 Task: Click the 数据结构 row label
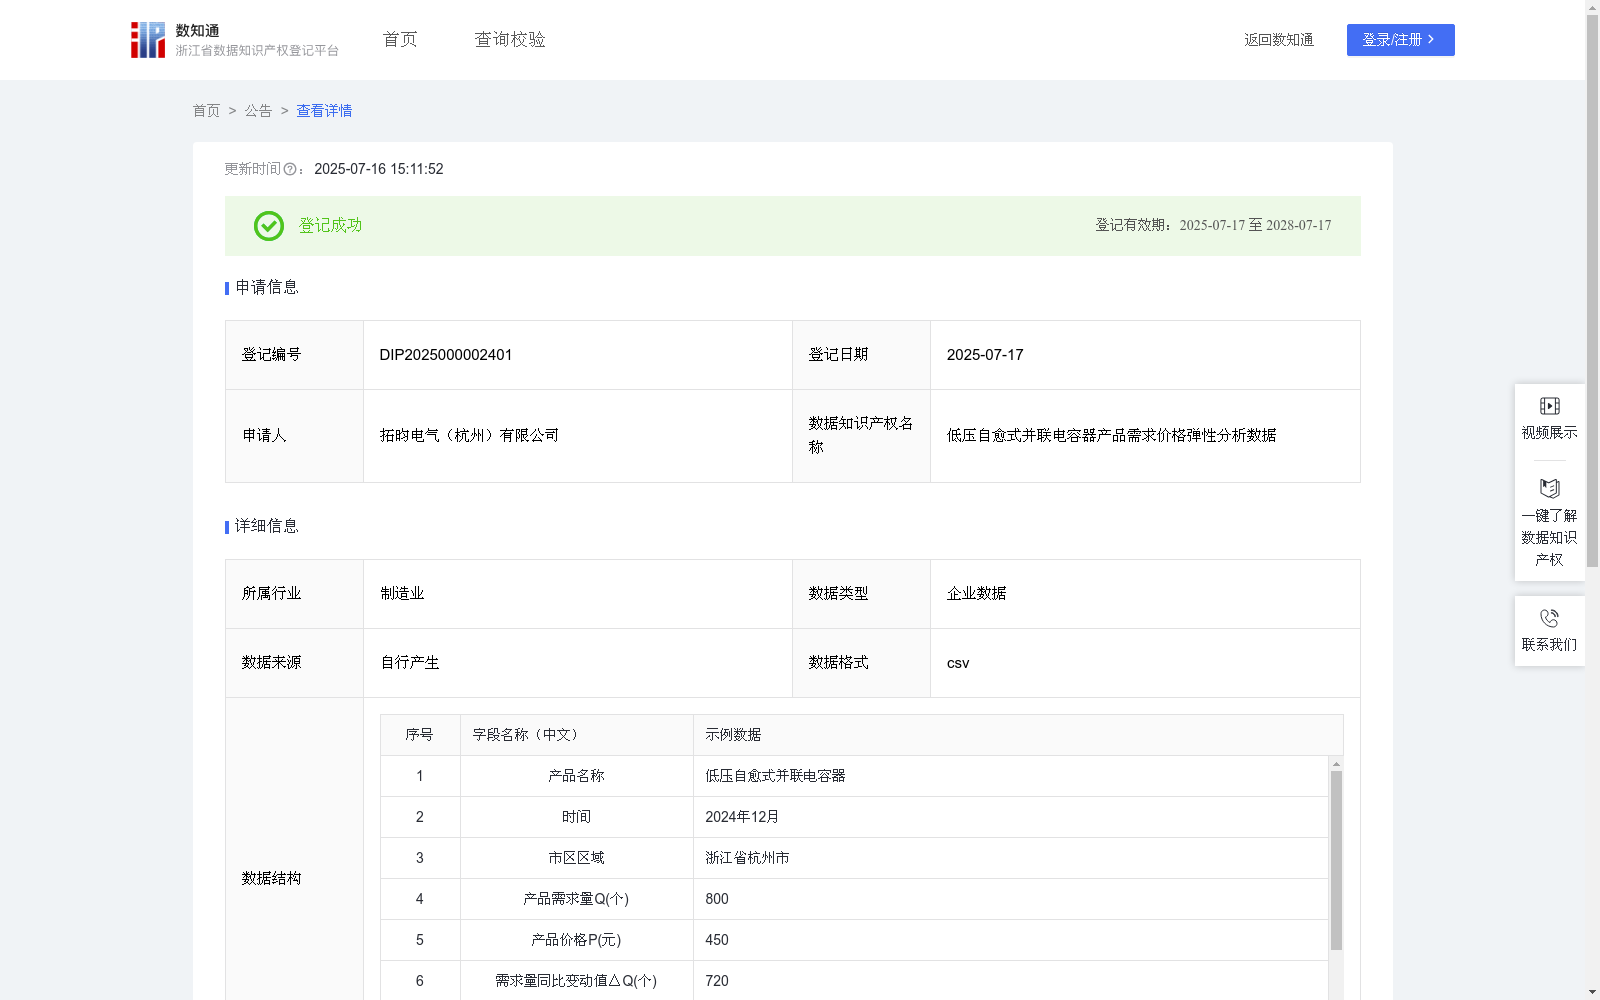pyautogui.click(x=271, y=878)
